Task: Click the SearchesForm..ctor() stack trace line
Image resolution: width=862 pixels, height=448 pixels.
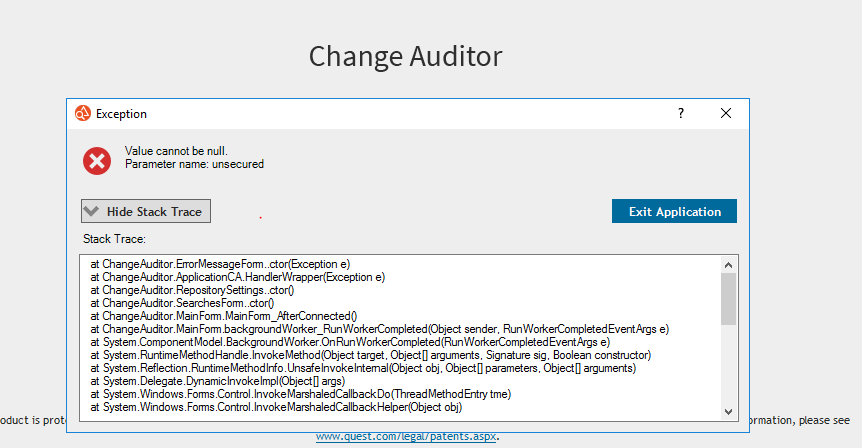Action: coord(183,303)
